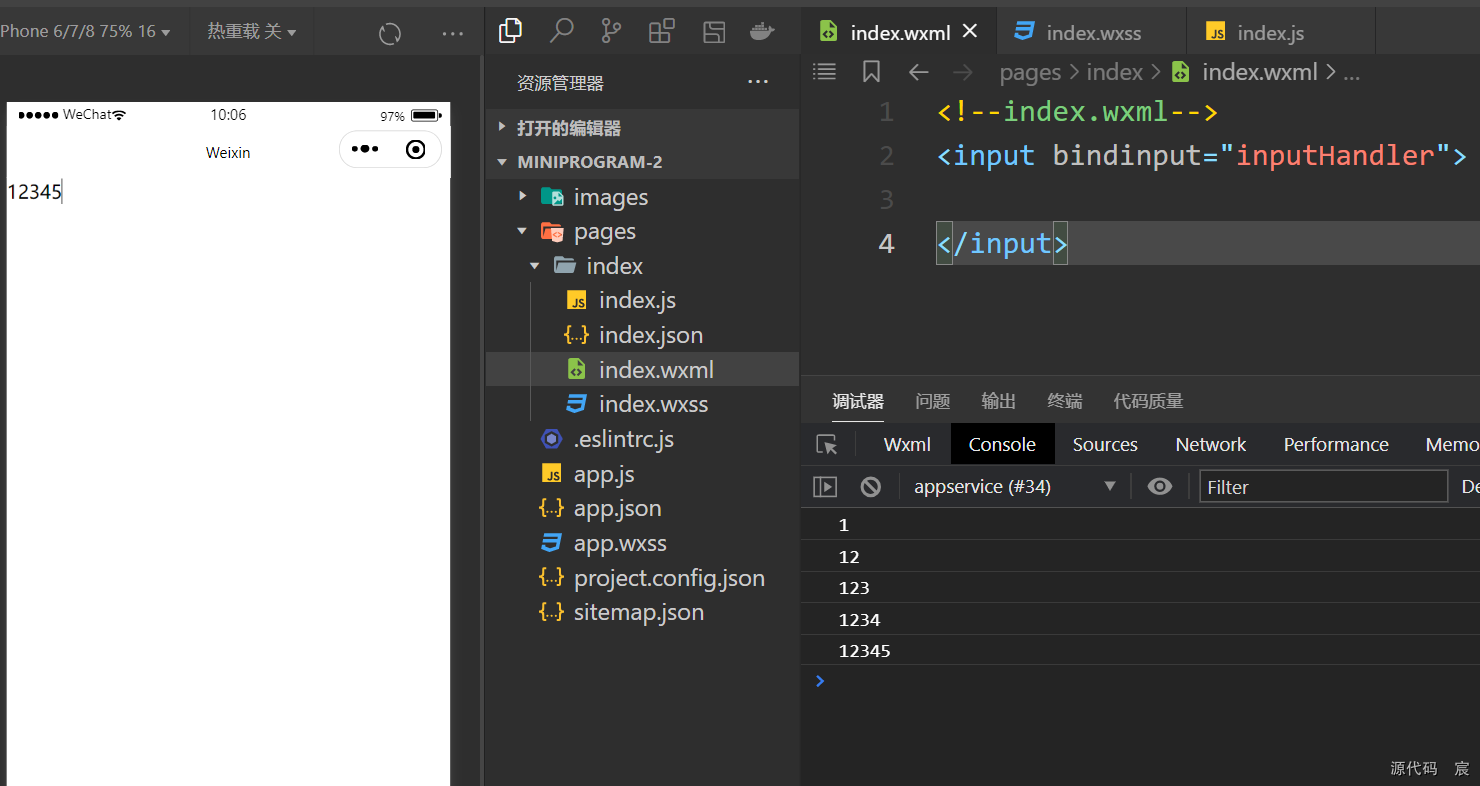Open the 资源管理器 more actions dots
This screenshot has height=786, width=1480.
tap(758, 82)
